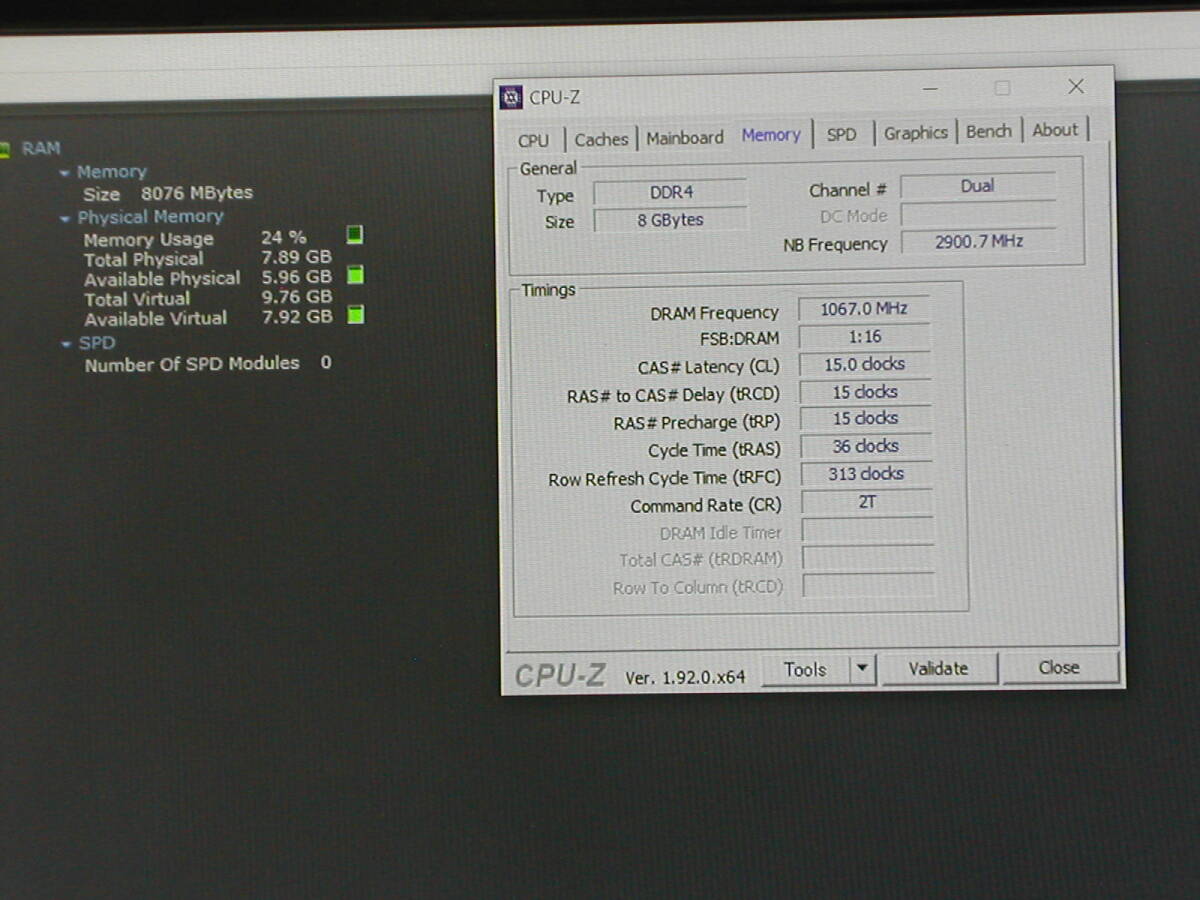
Task: Click the RAM section icon in left panel
Action: pos(5,149)
